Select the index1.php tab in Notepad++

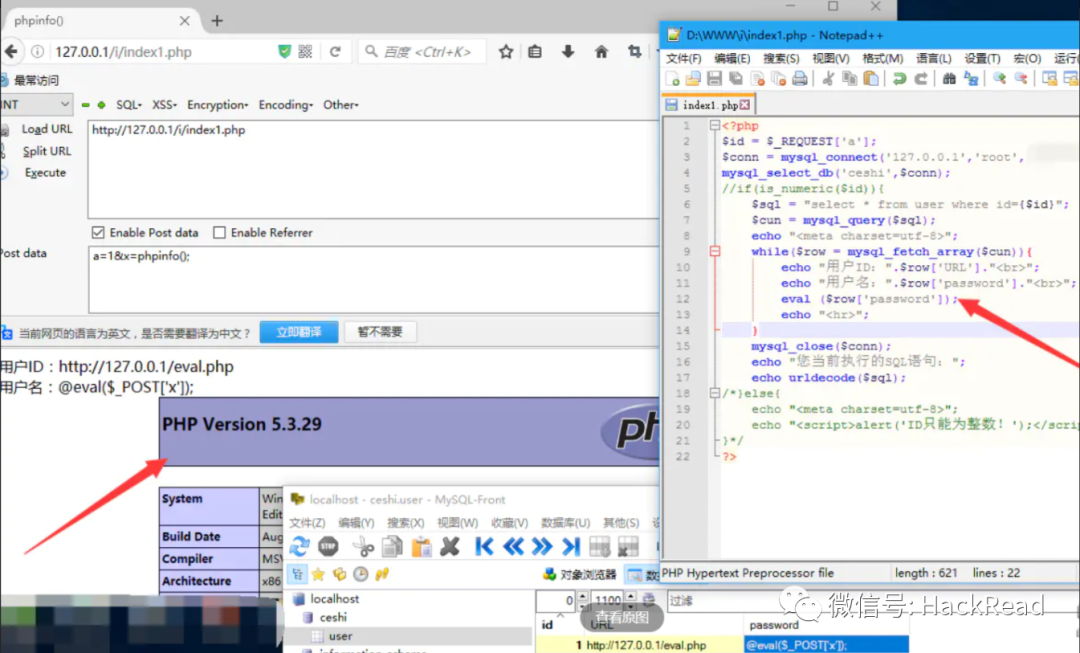point(707,105)
